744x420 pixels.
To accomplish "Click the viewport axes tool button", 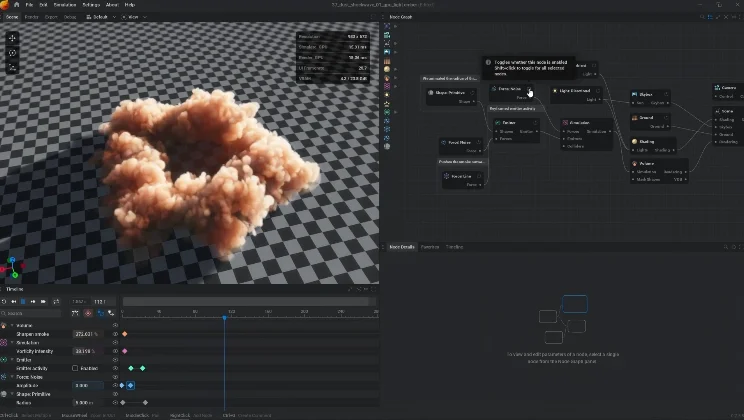I will pyautogui.click(x=13, y=67).
